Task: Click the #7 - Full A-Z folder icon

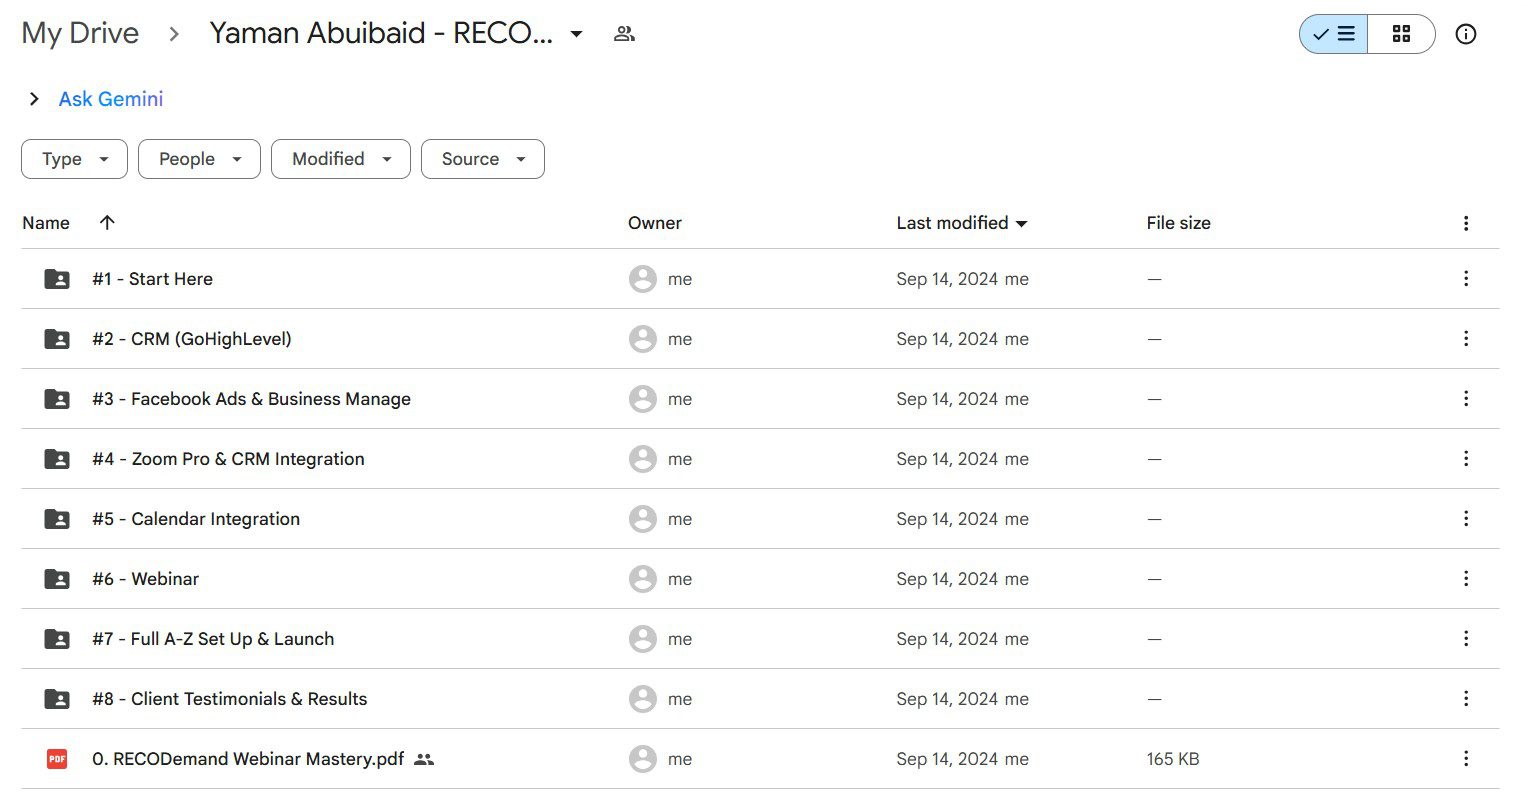Action: click(57, 639)
